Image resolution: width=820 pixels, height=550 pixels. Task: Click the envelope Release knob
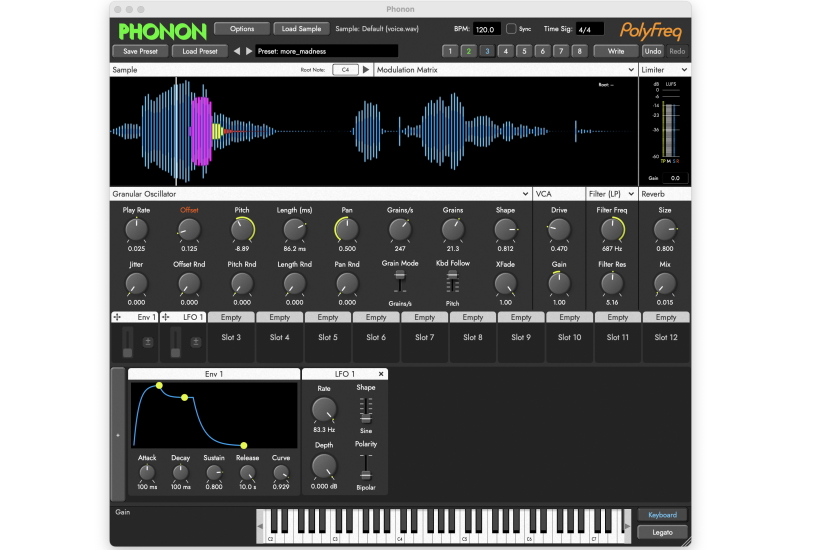coord(247,473)
